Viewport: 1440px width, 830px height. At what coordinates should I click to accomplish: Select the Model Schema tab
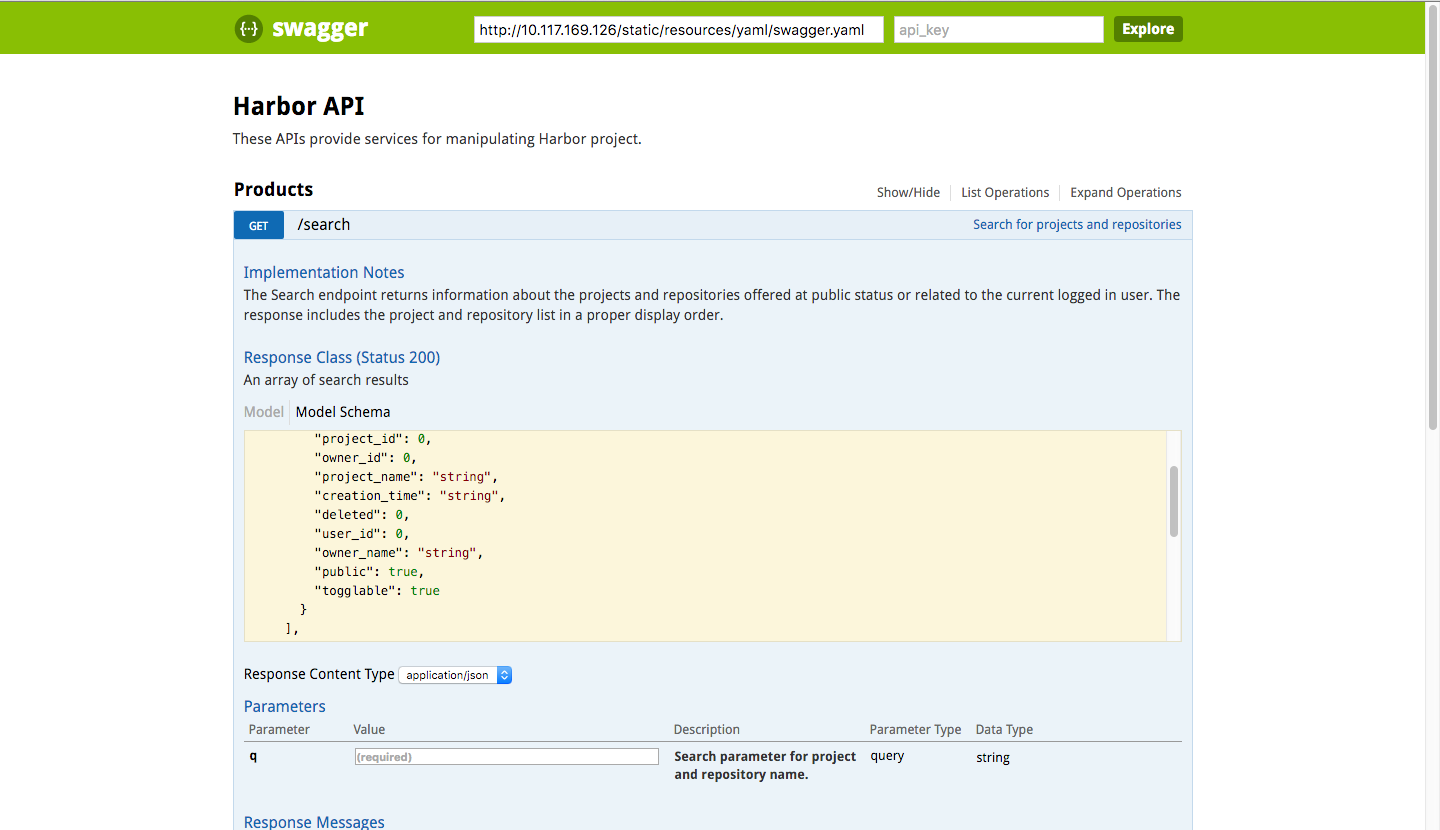[x=343, y=411]
